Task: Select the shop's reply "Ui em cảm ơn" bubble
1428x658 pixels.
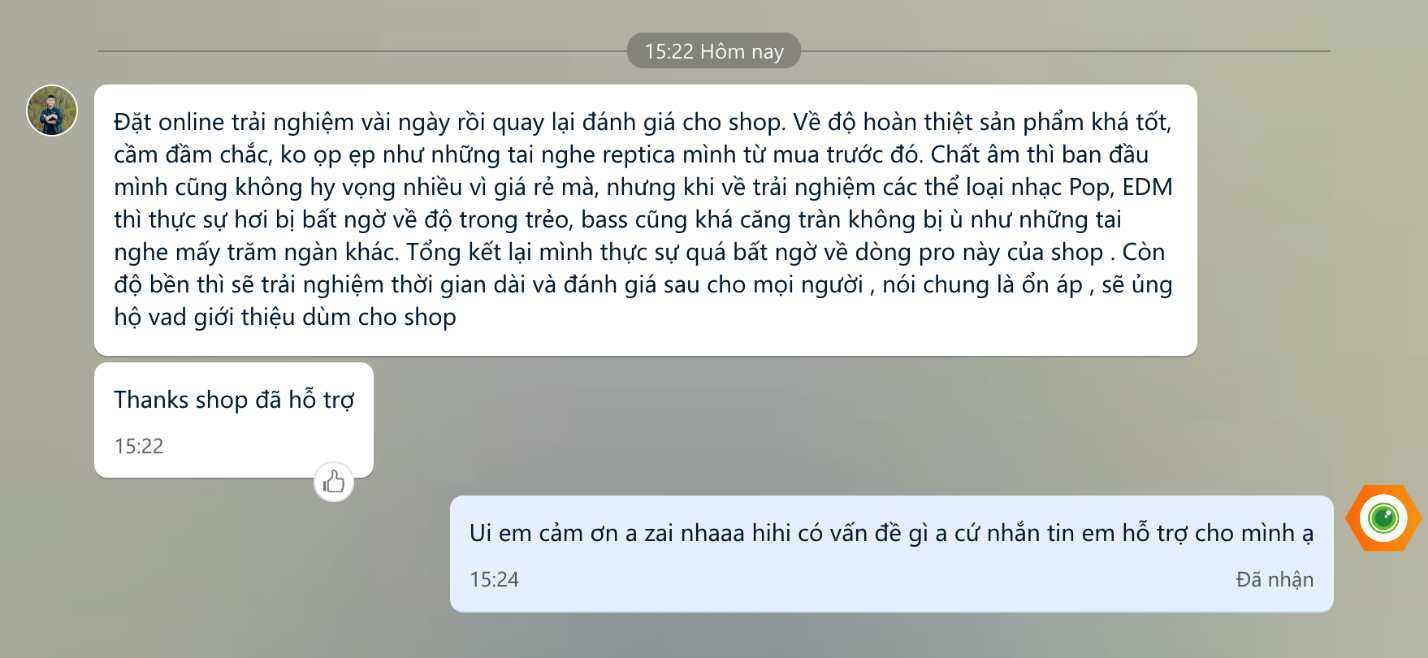Action: pyautogui.click(x=891, y=554)
